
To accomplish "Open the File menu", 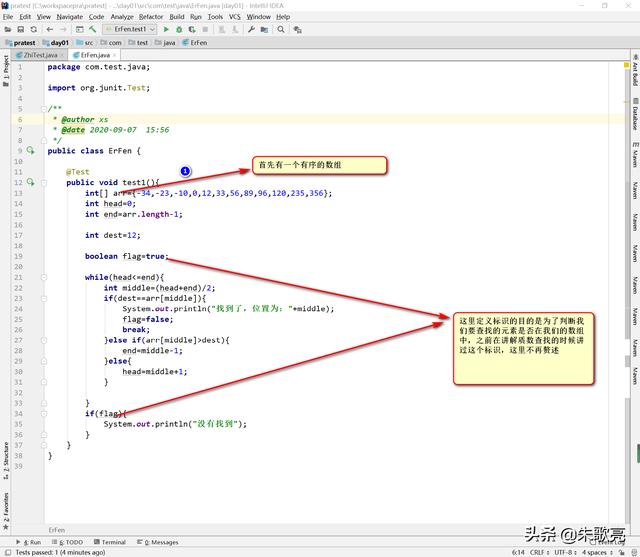I will tap(8, 17).
